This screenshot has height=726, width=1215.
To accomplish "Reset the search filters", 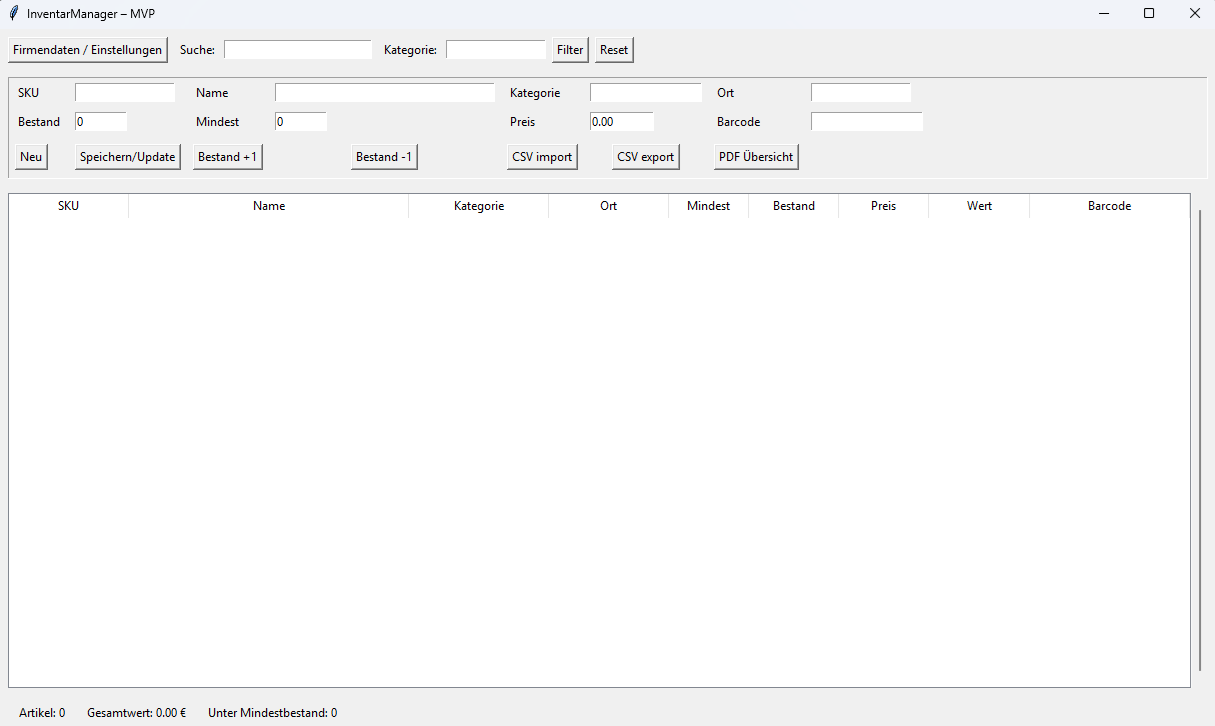I will pyautogui.click(x=614, y=50).
